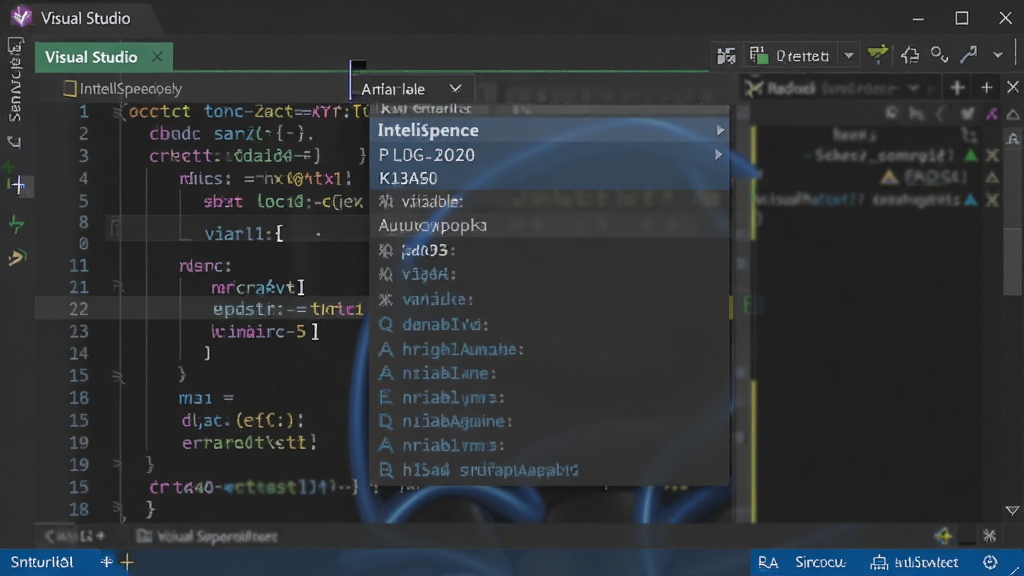
Task: Collapse the fold marker on line 15
Action: (x=118, y=376)
